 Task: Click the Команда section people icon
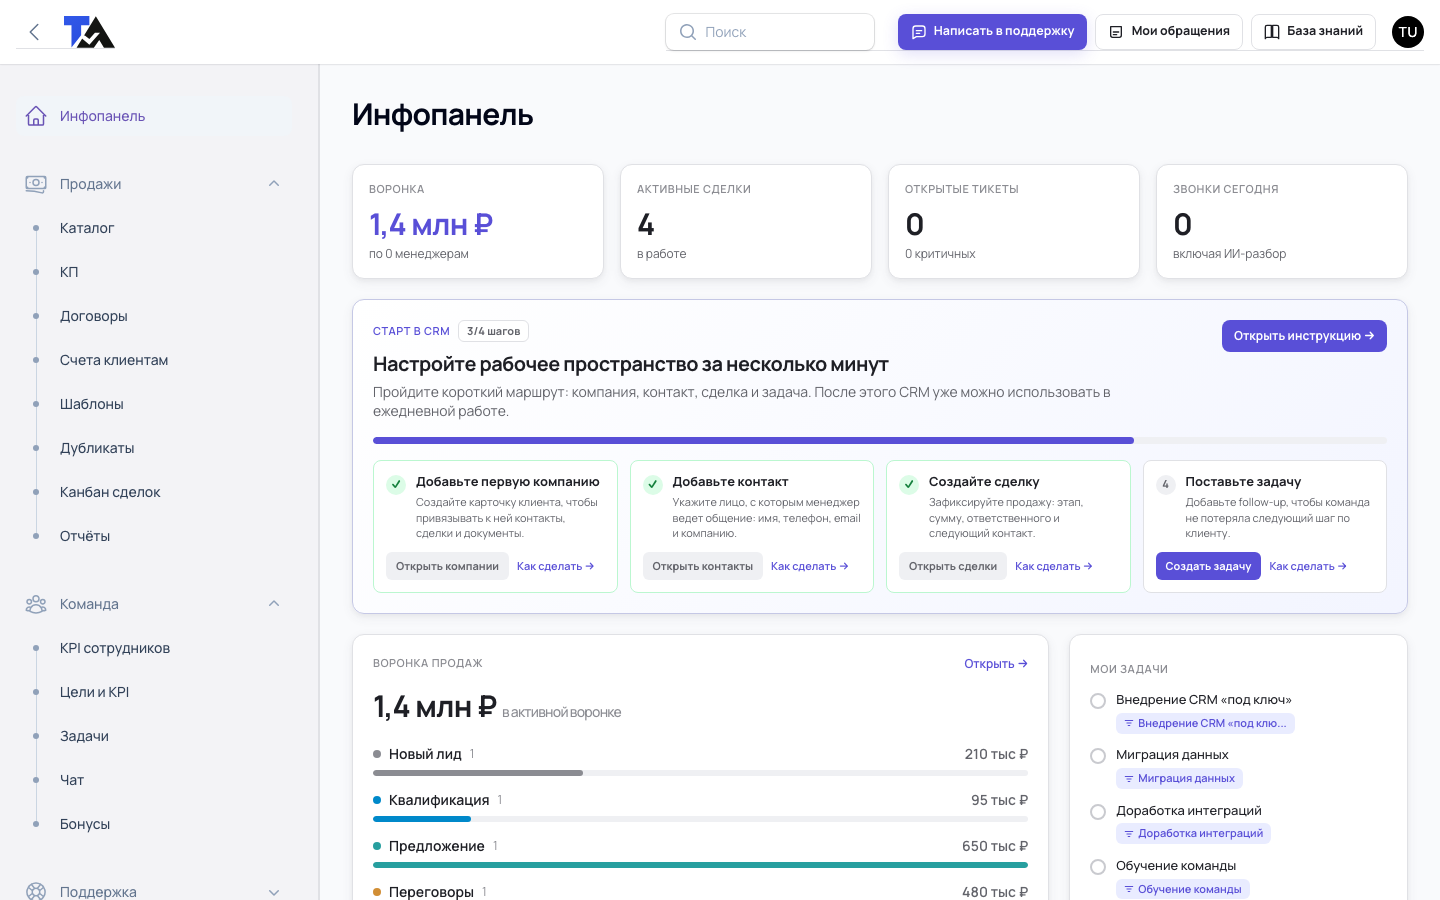(x=36, y=604)
